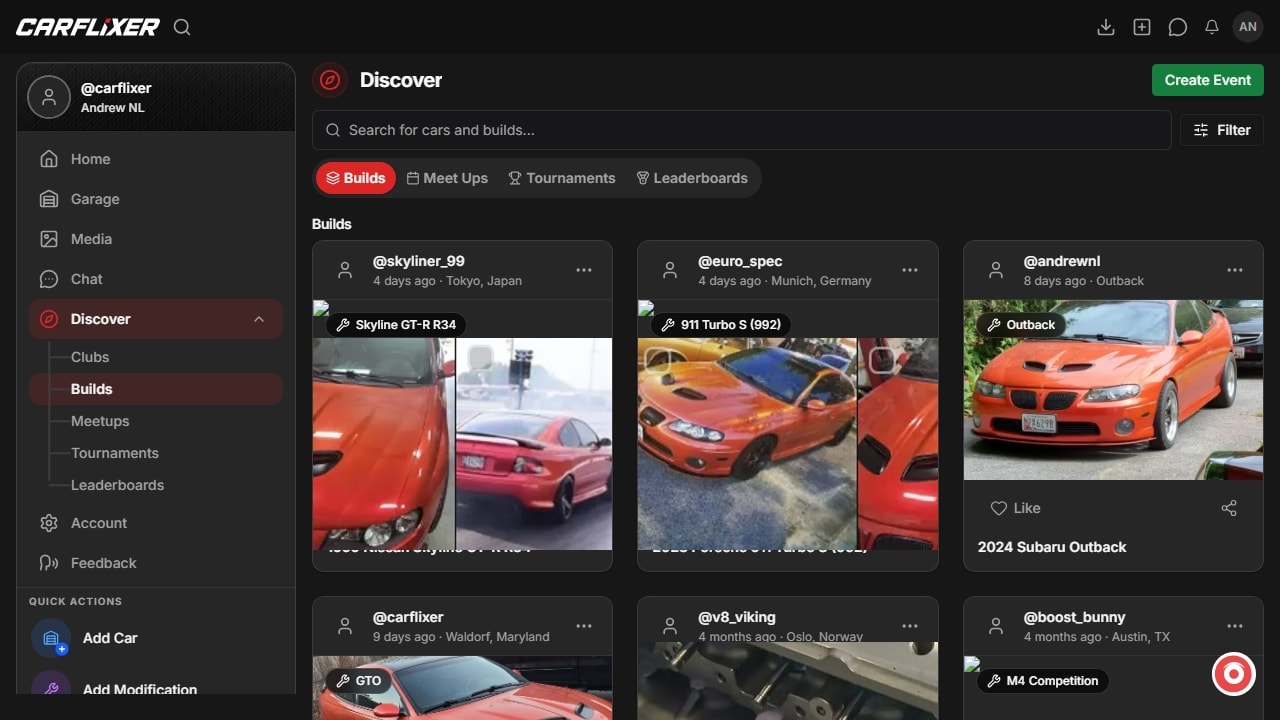Open the @euro_spec profile link
Screen dimensions: 1280x720
pos(740,261)
